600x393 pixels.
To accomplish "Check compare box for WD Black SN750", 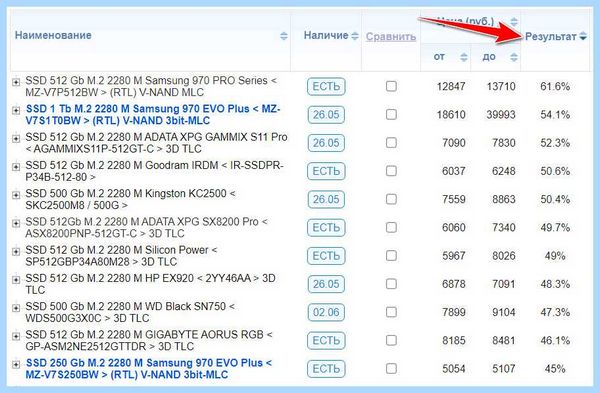I will (x=391, y=312).
